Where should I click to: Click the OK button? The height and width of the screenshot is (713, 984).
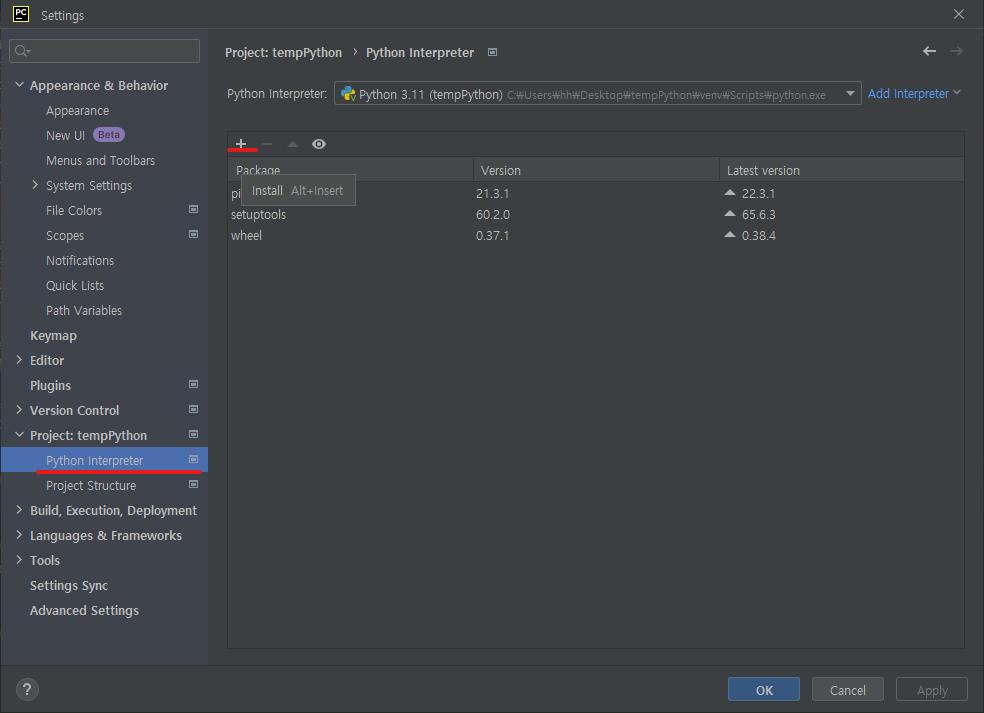(x=764, y=689)
